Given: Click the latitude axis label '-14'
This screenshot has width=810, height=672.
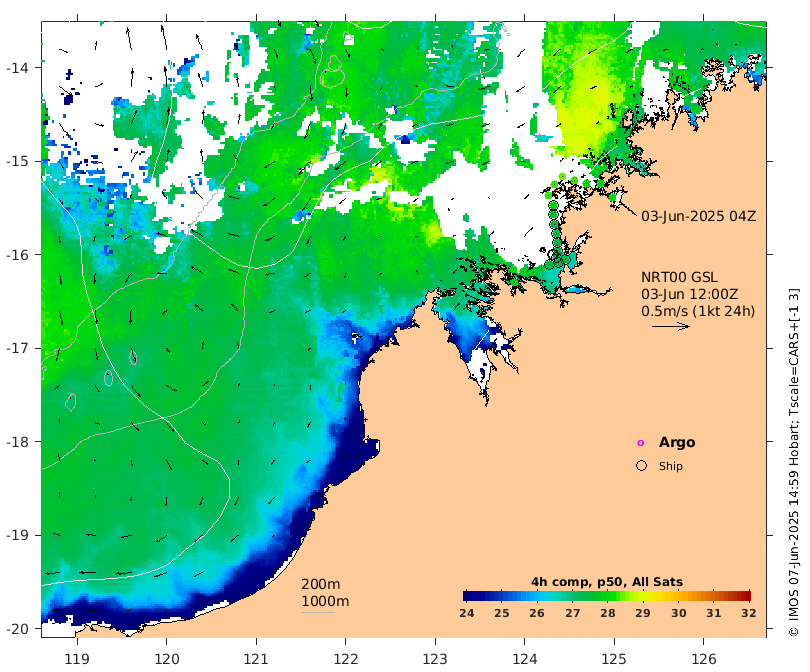Looking at the screenshot, I should pos(17,68).
